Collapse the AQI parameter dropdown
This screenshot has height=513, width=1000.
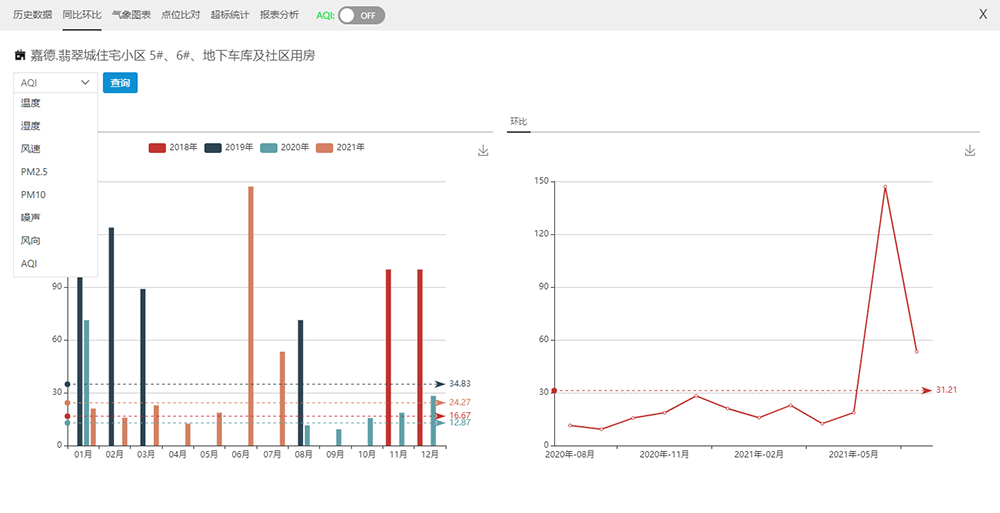tap(55, 83)
